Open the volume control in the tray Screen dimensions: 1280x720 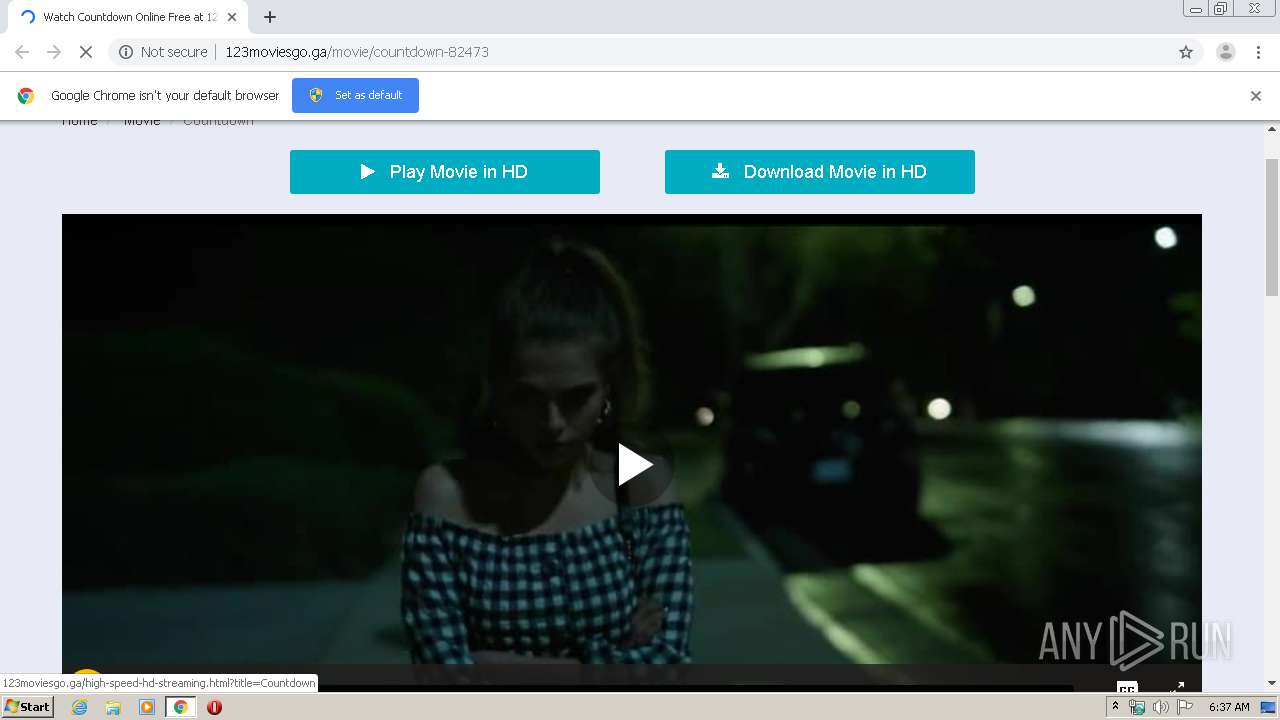[1160, 707]
